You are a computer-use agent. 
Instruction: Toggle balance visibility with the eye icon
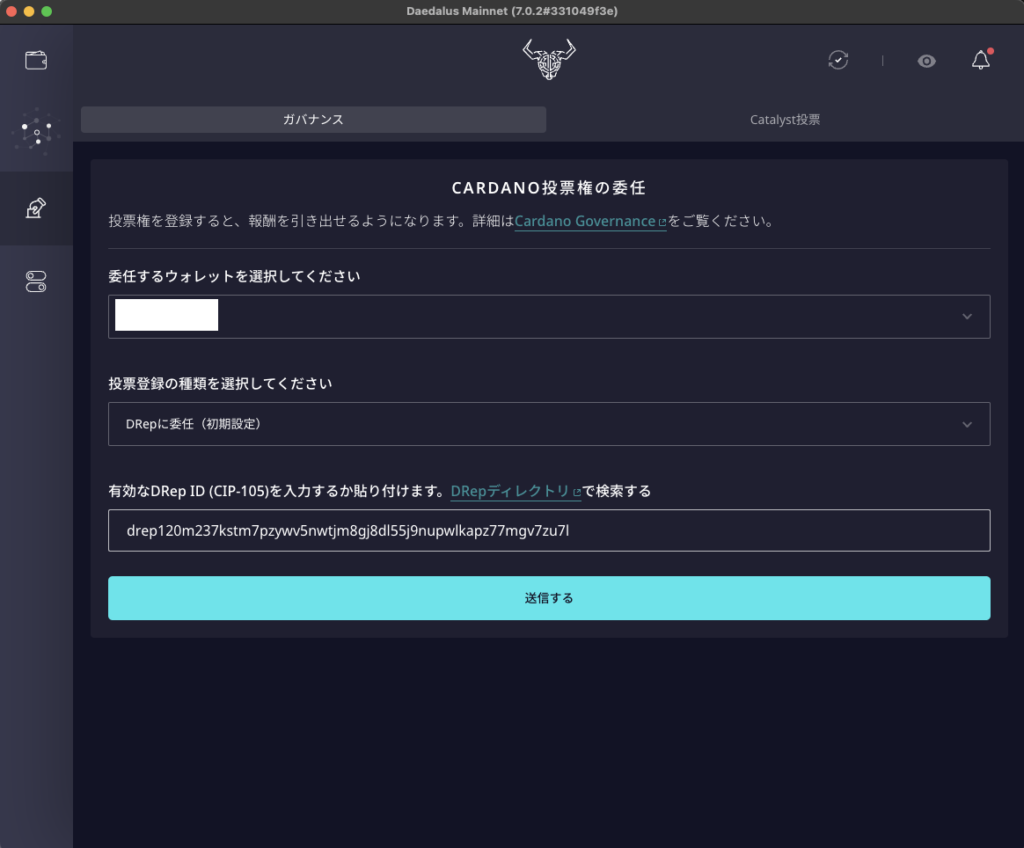point(926,61)
